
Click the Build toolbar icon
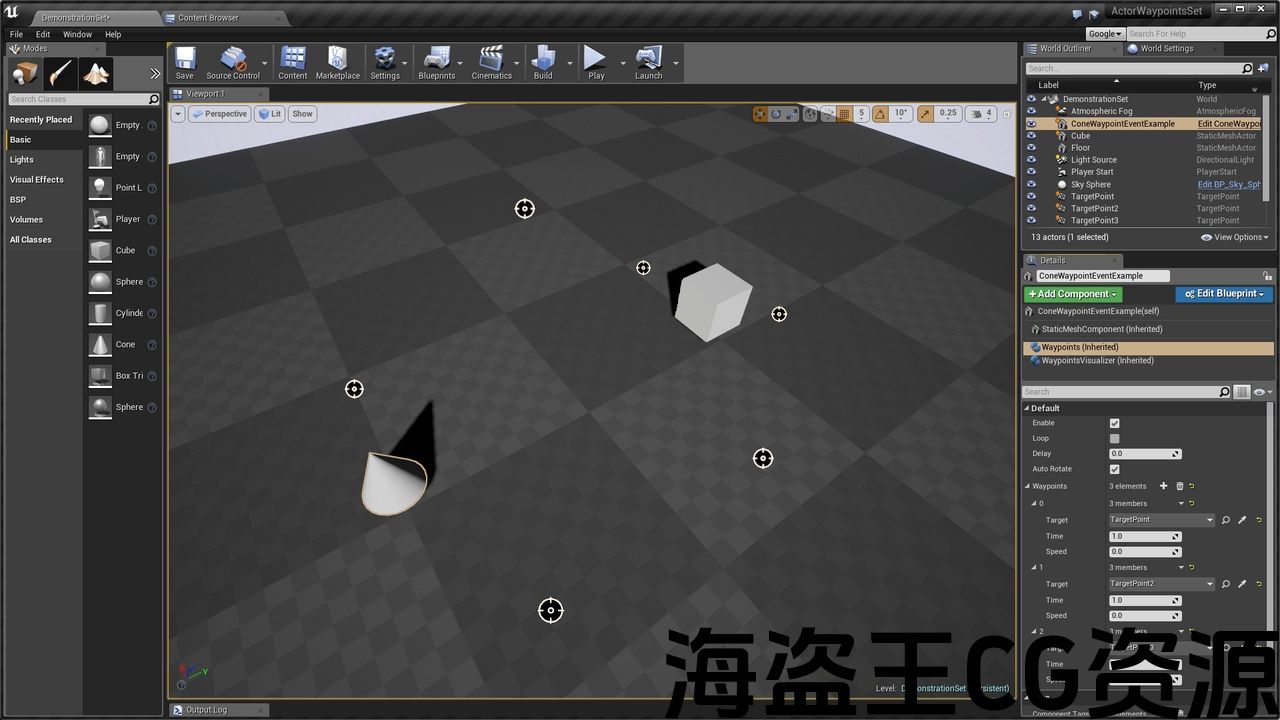tap(543, 62)
